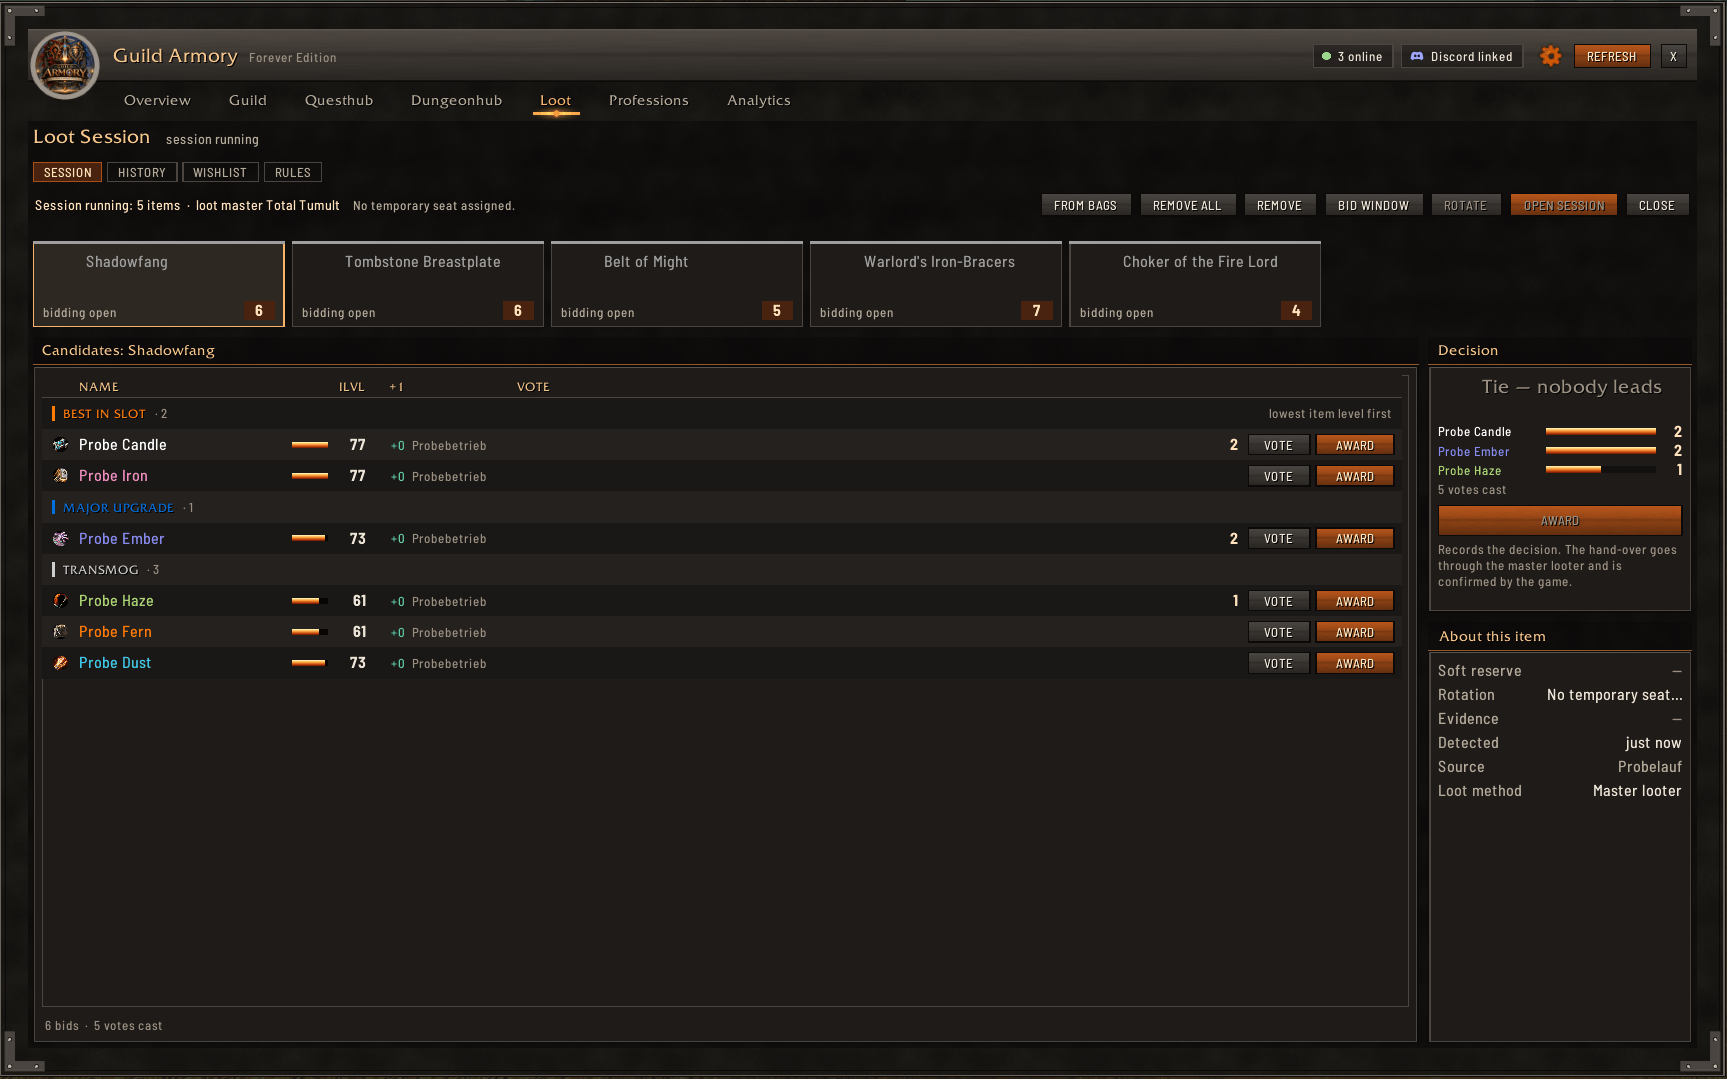Click Probe Iron's class icon

point(61,476)
